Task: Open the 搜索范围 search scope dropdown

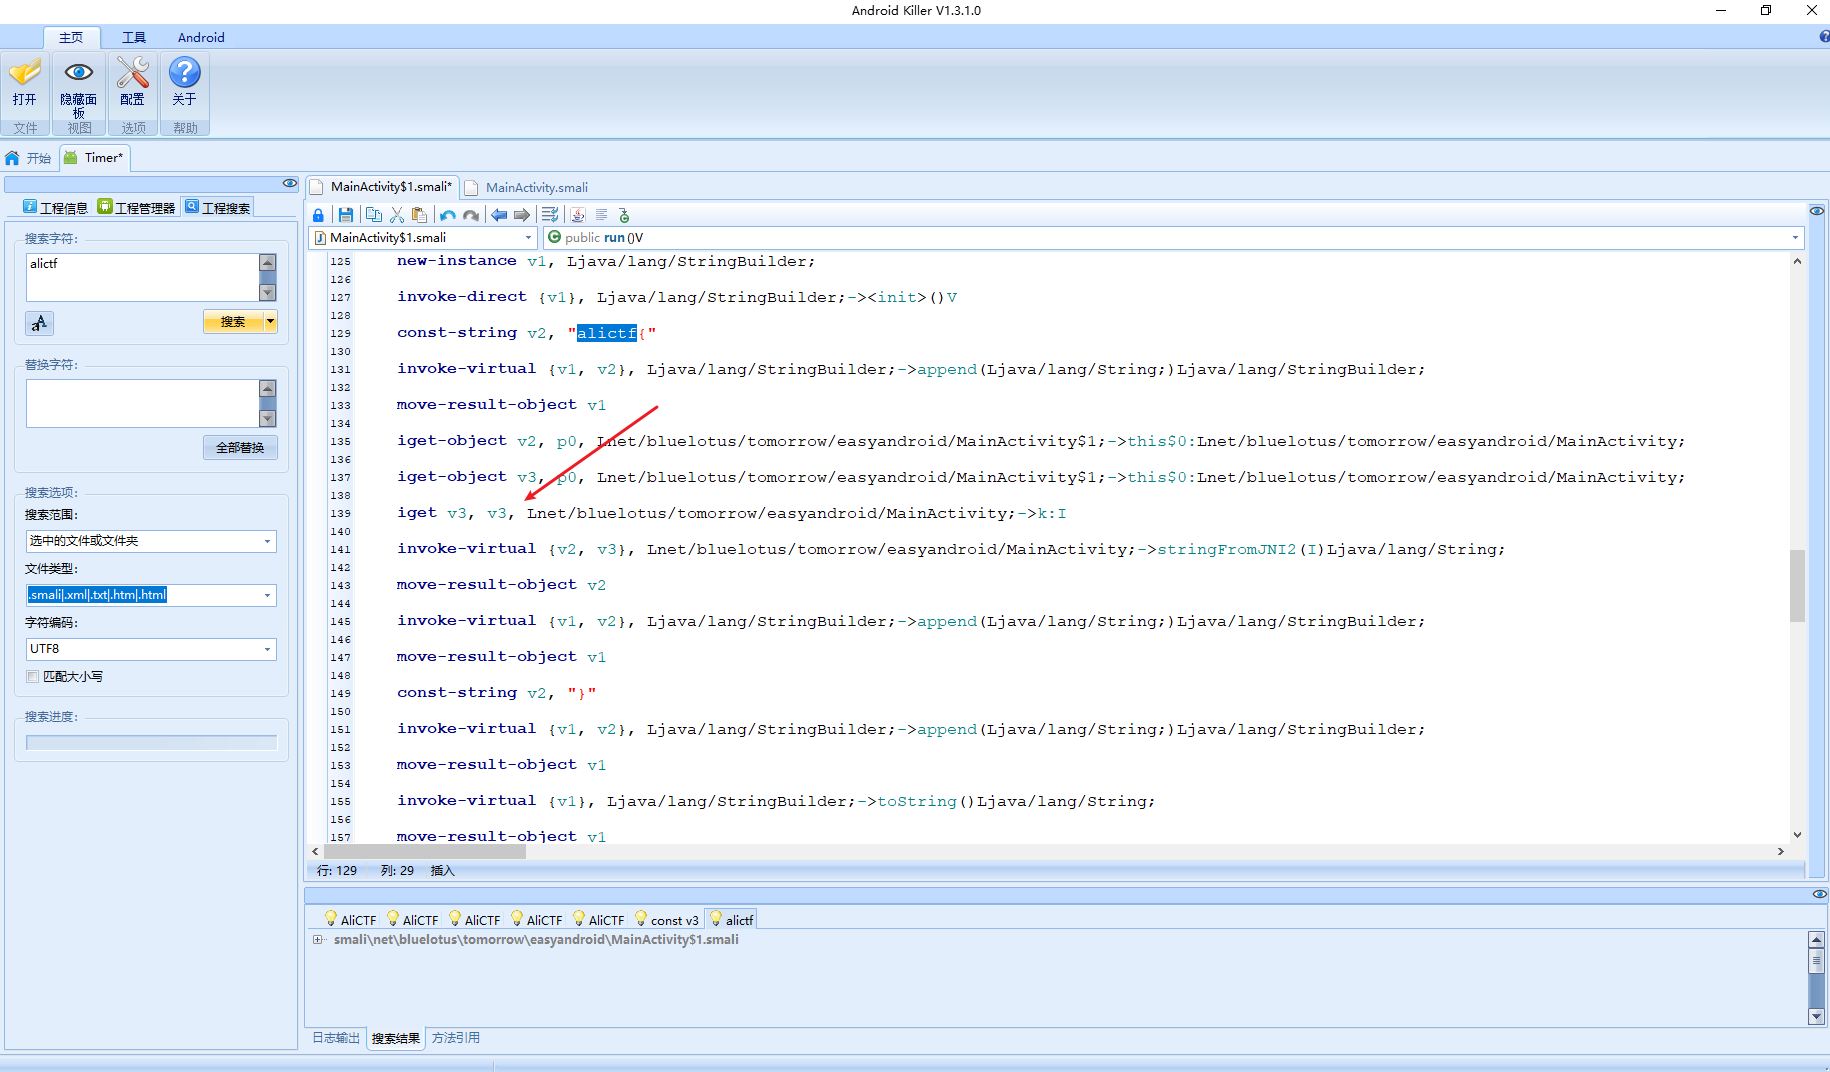Action: pyautogui.click(x=267, y=541)
